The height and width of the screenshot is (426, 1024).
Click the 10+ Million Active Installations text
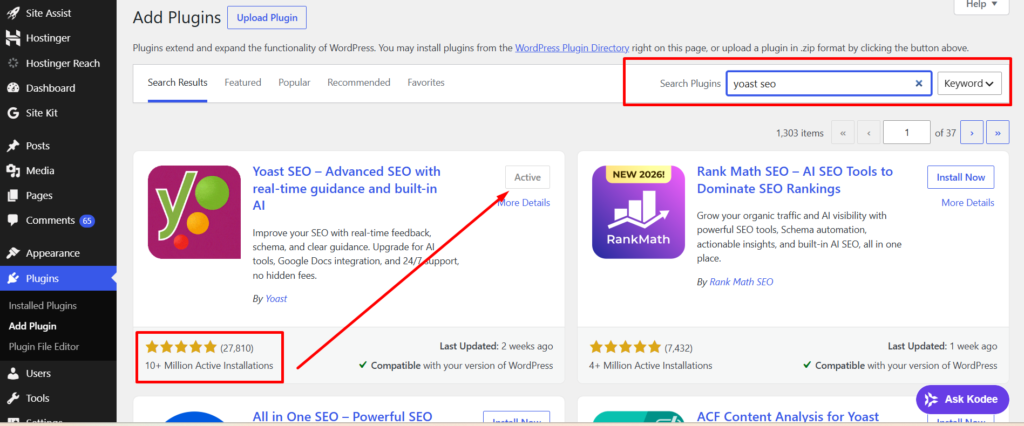210,365
